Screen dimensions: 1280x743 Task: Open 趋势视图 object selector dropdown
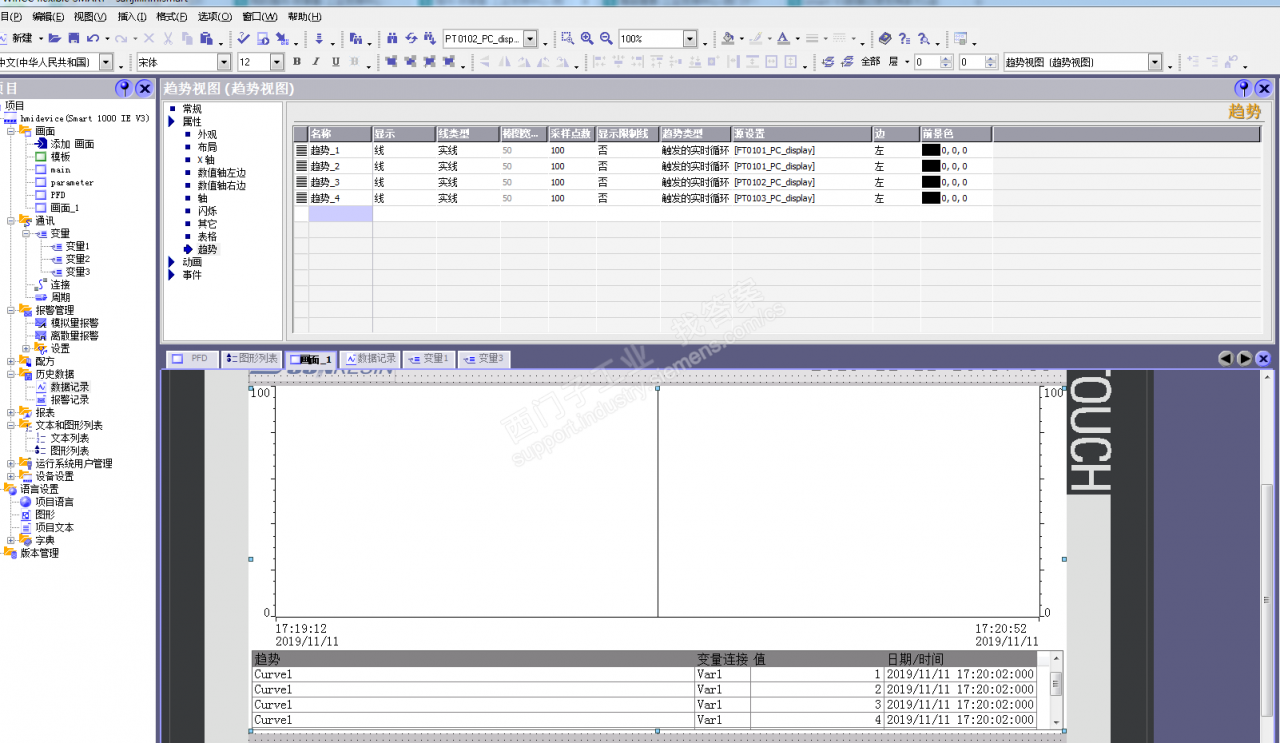click(x=1155, y=62)
